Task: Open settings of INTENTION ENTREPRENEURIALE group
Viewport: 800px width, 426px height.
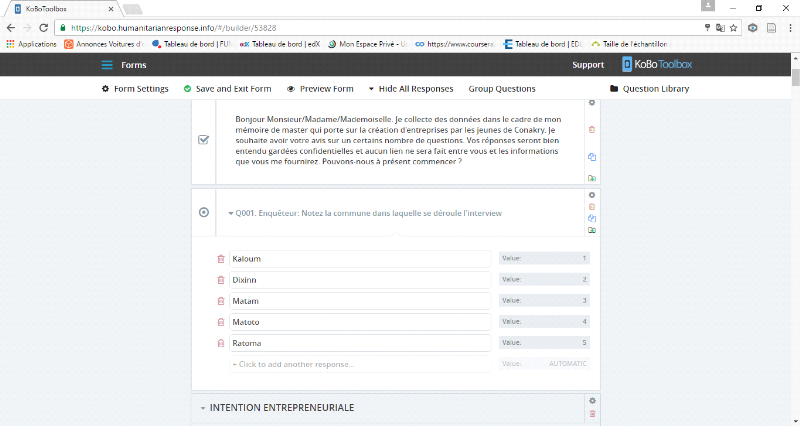Action: pos(592,400)
